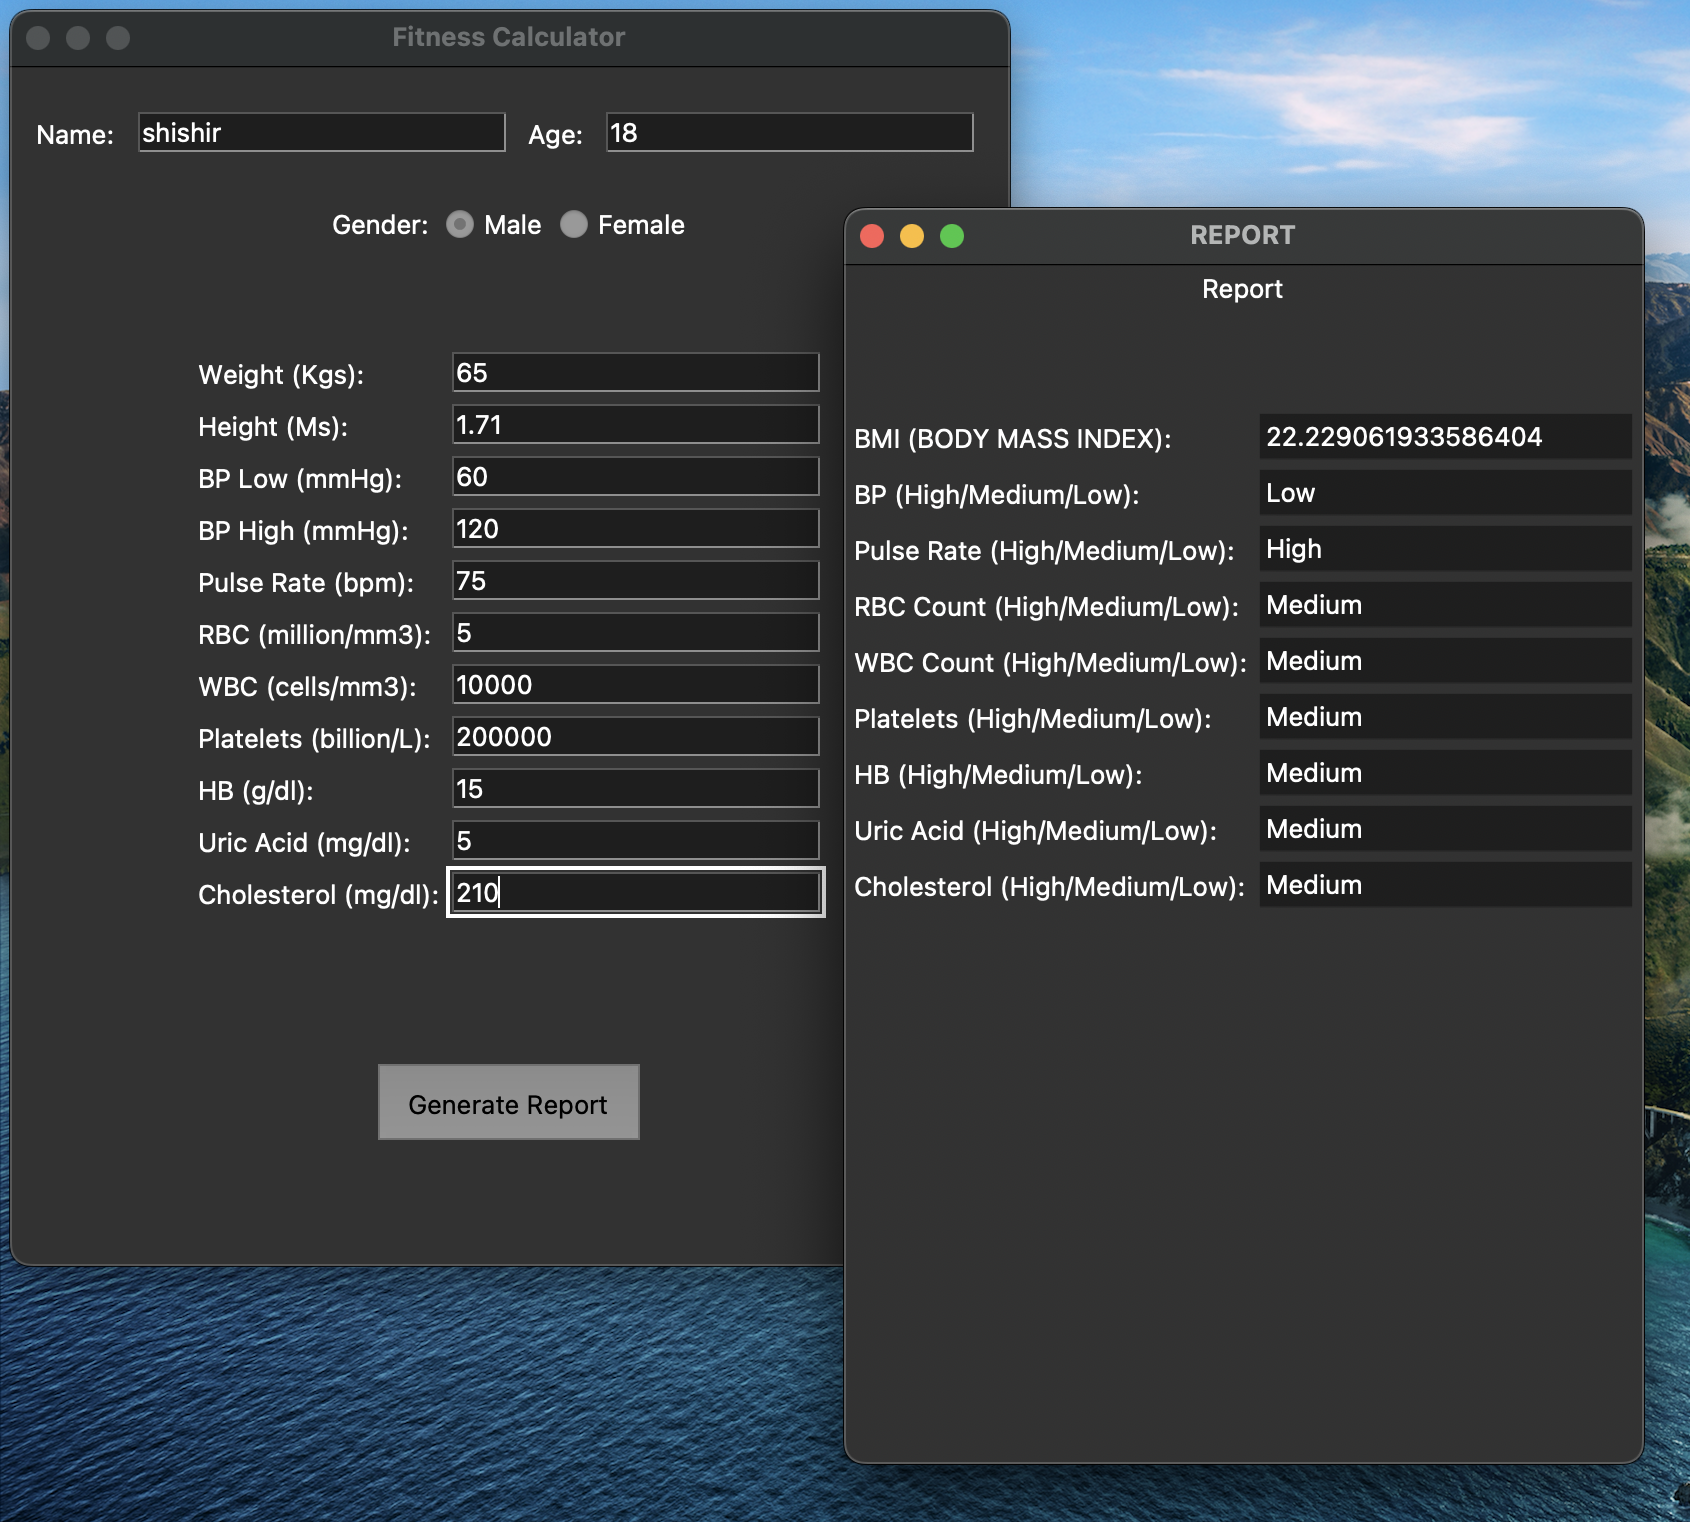Click the Uric Acid (mg/dl) input field
The image size is (1690, 1522).
click(636, 840)
